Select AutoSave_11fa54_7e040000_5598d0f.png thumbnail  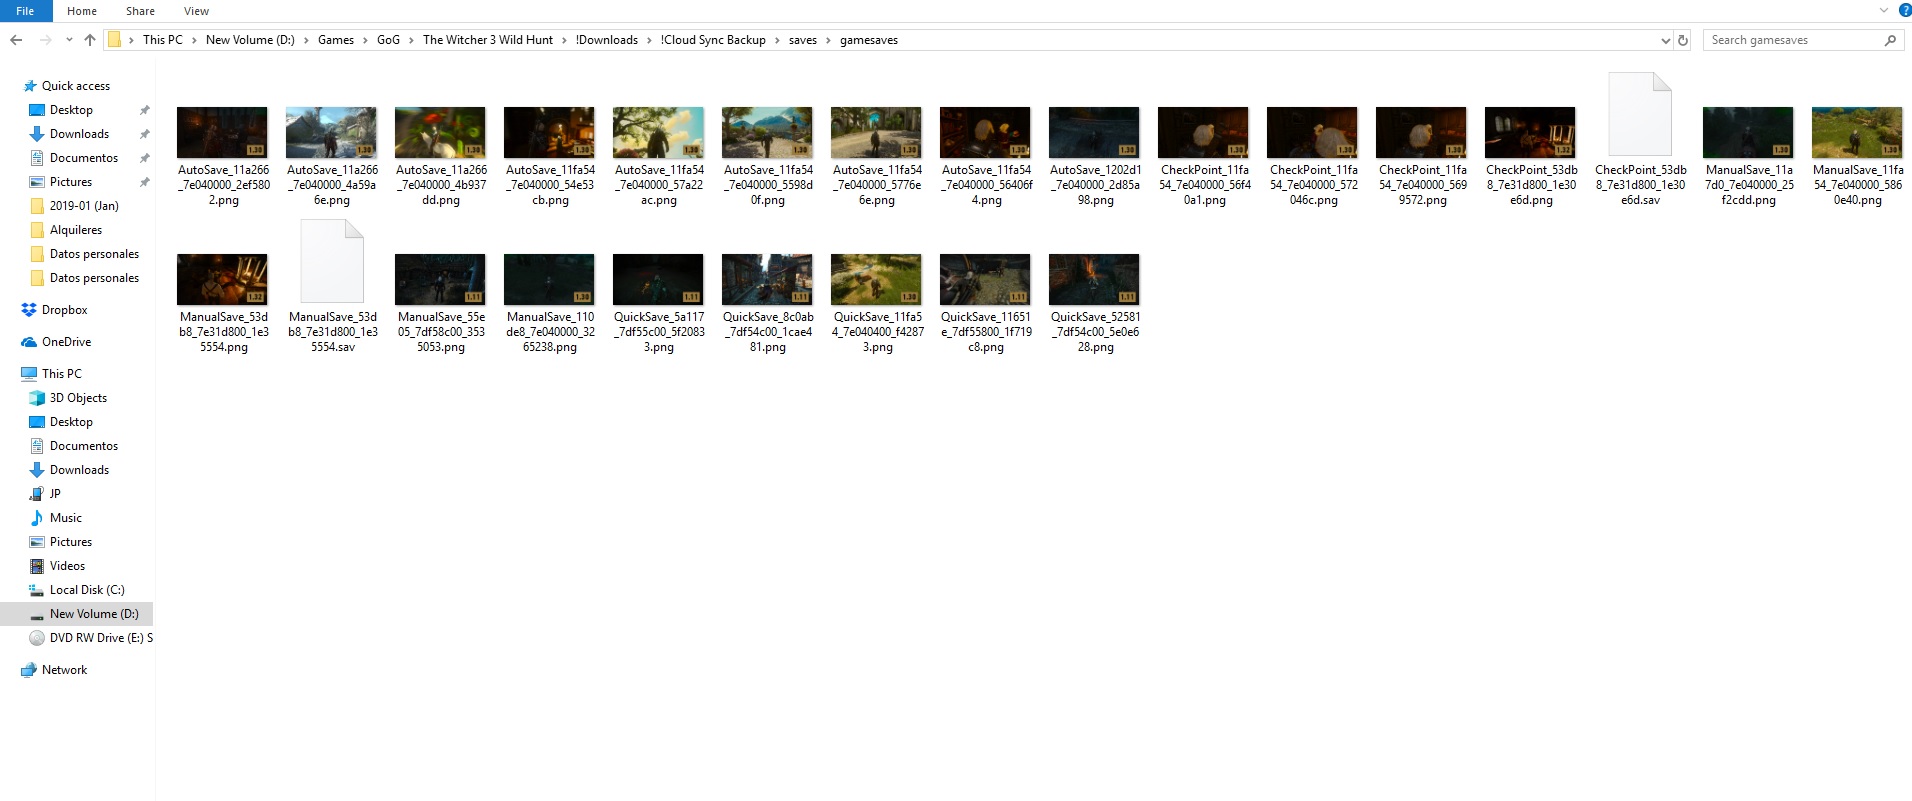[767, 132]
